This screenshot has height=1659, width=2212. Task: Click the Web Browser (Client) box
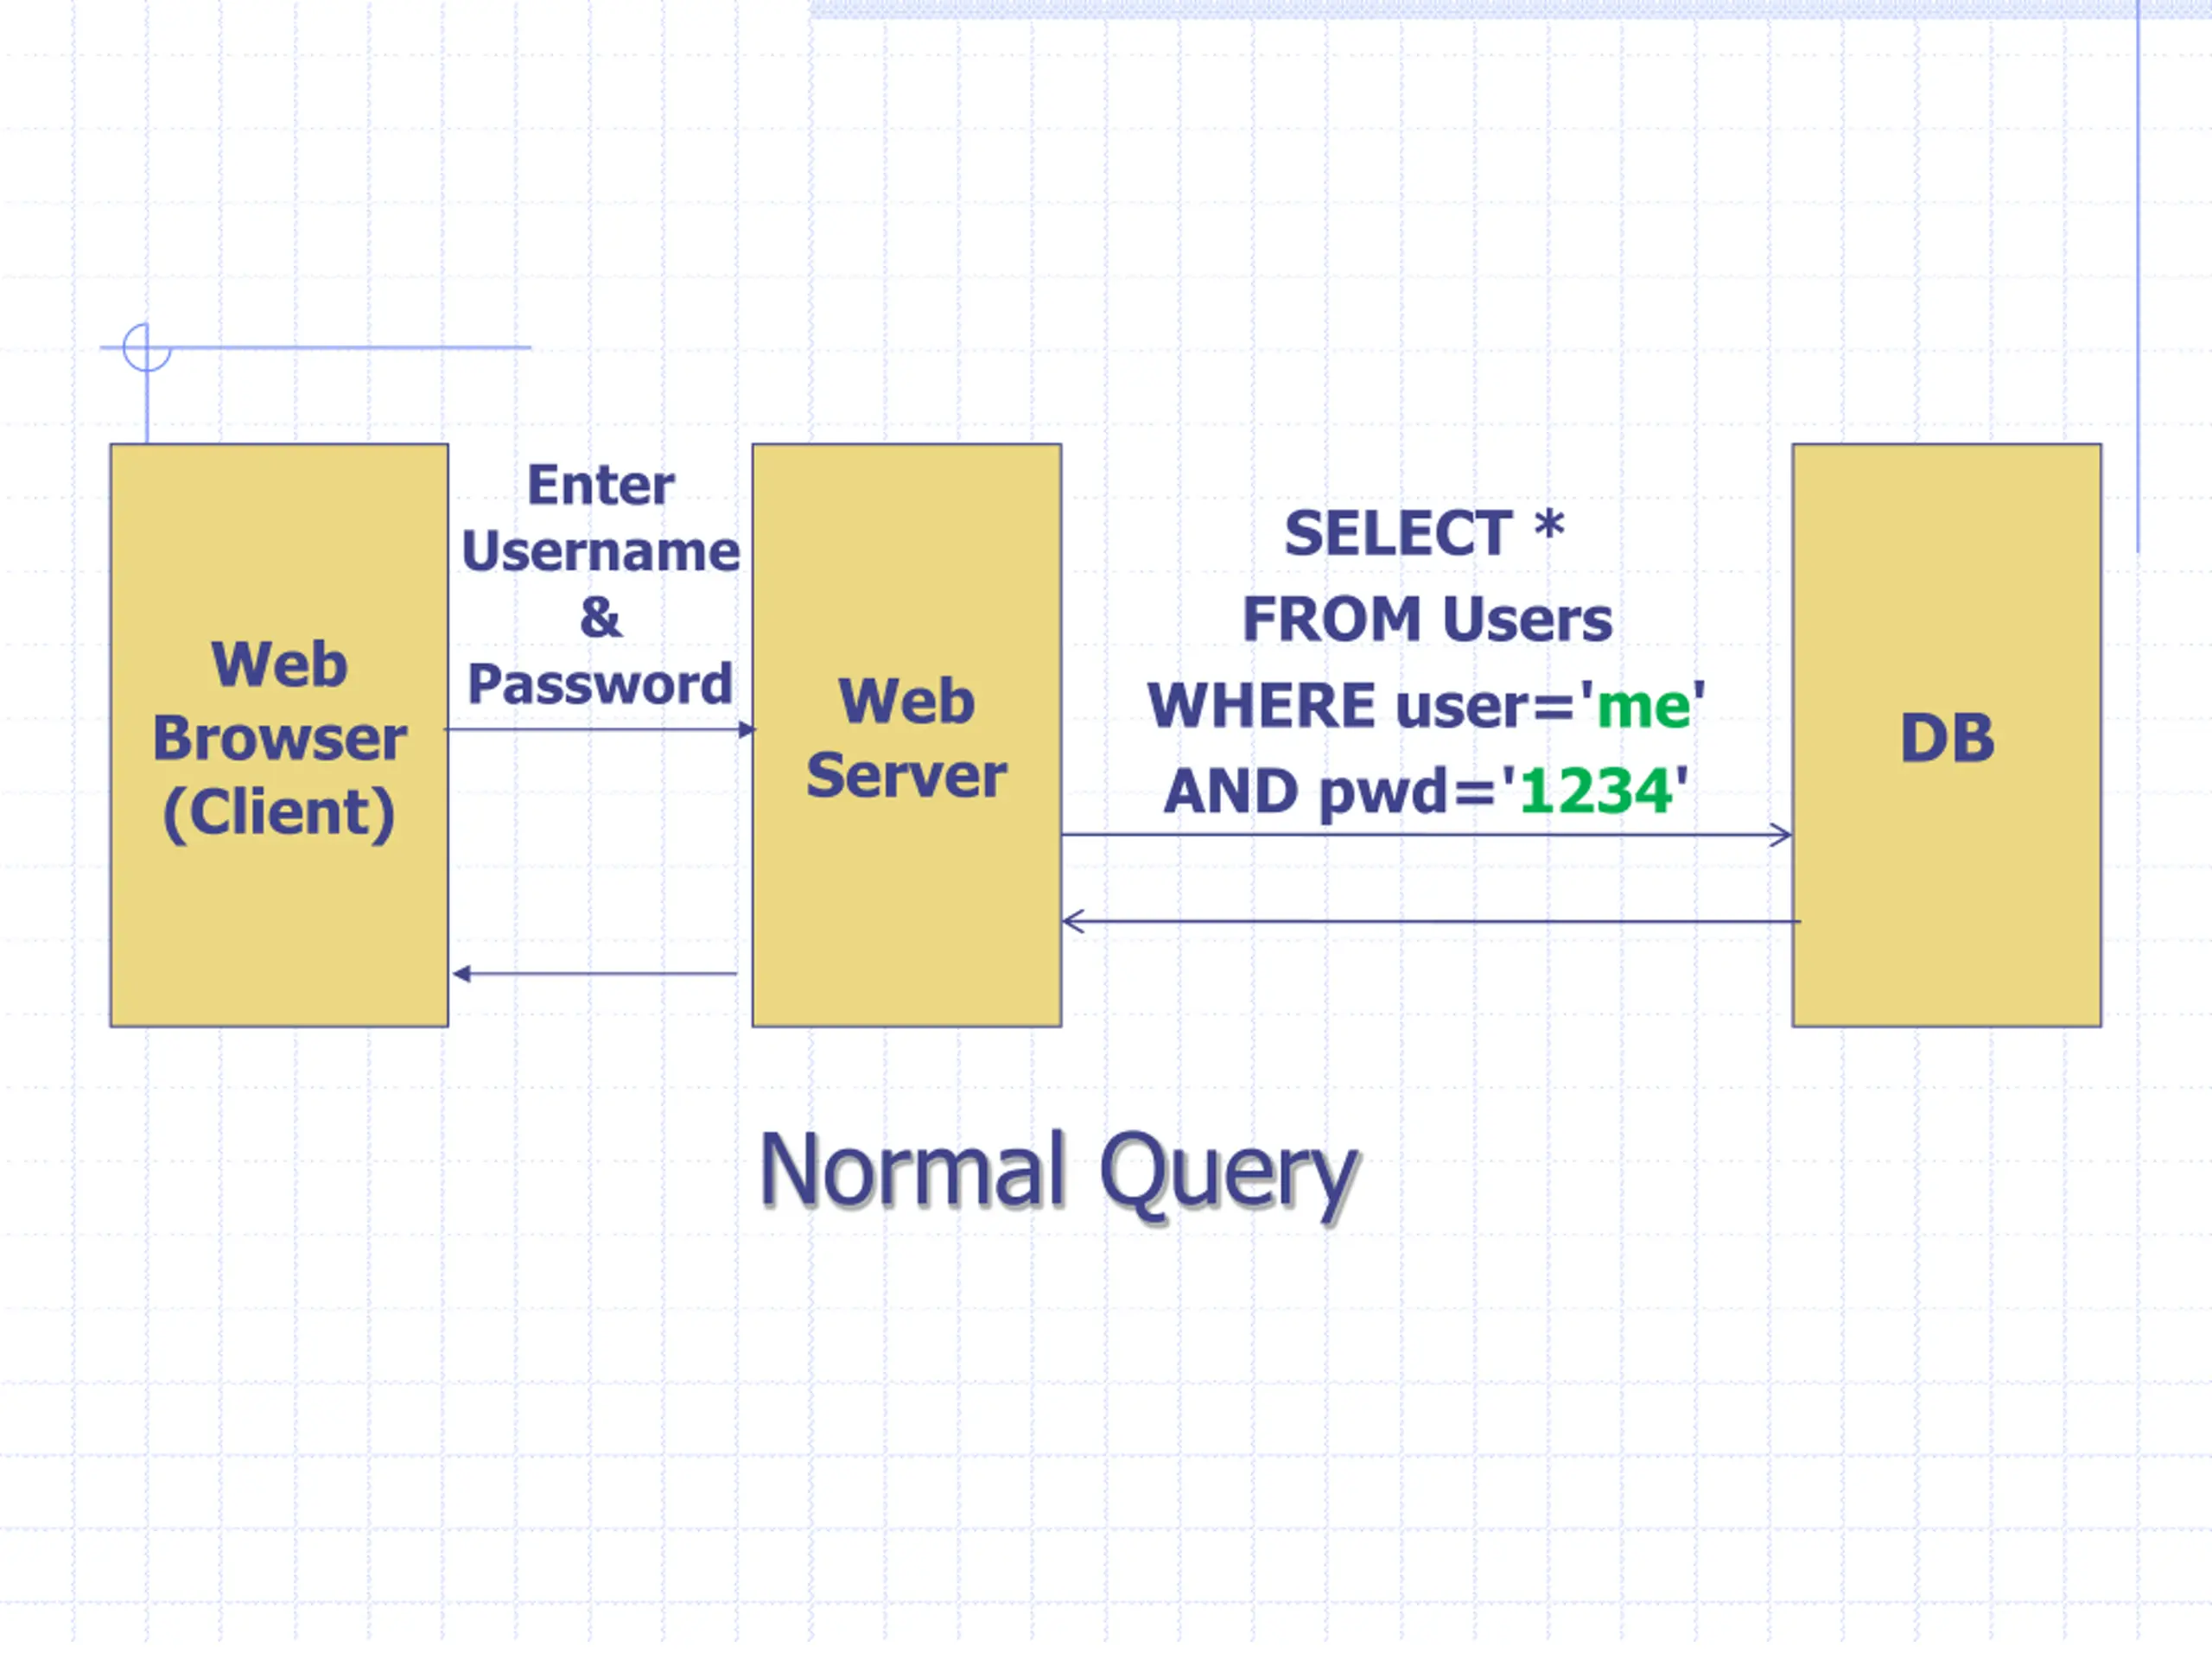(x=279, y=735)
